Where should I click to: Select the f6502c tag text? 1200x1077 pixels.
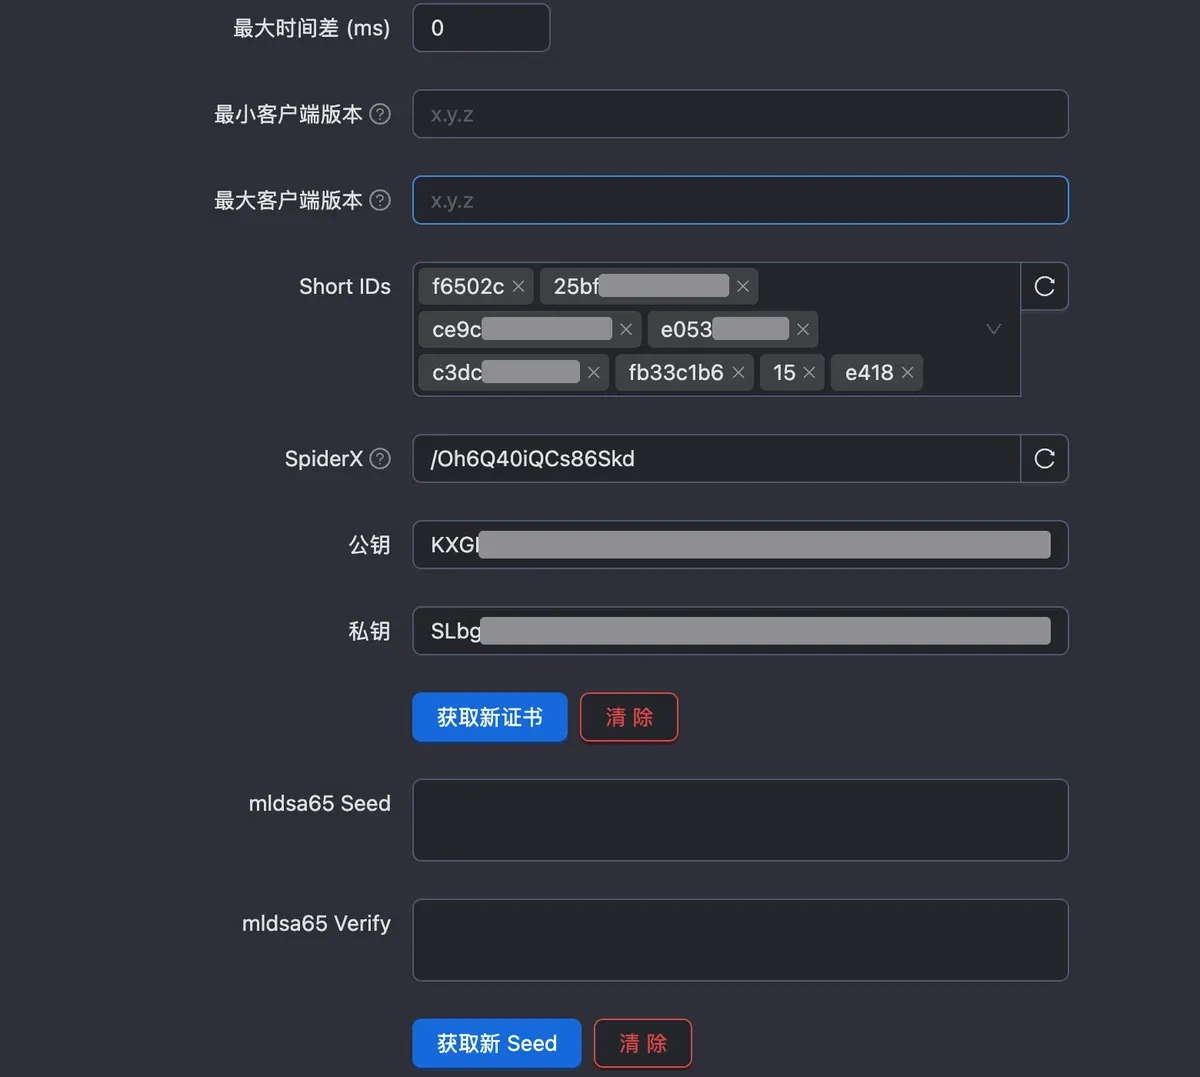click(468, 287)
